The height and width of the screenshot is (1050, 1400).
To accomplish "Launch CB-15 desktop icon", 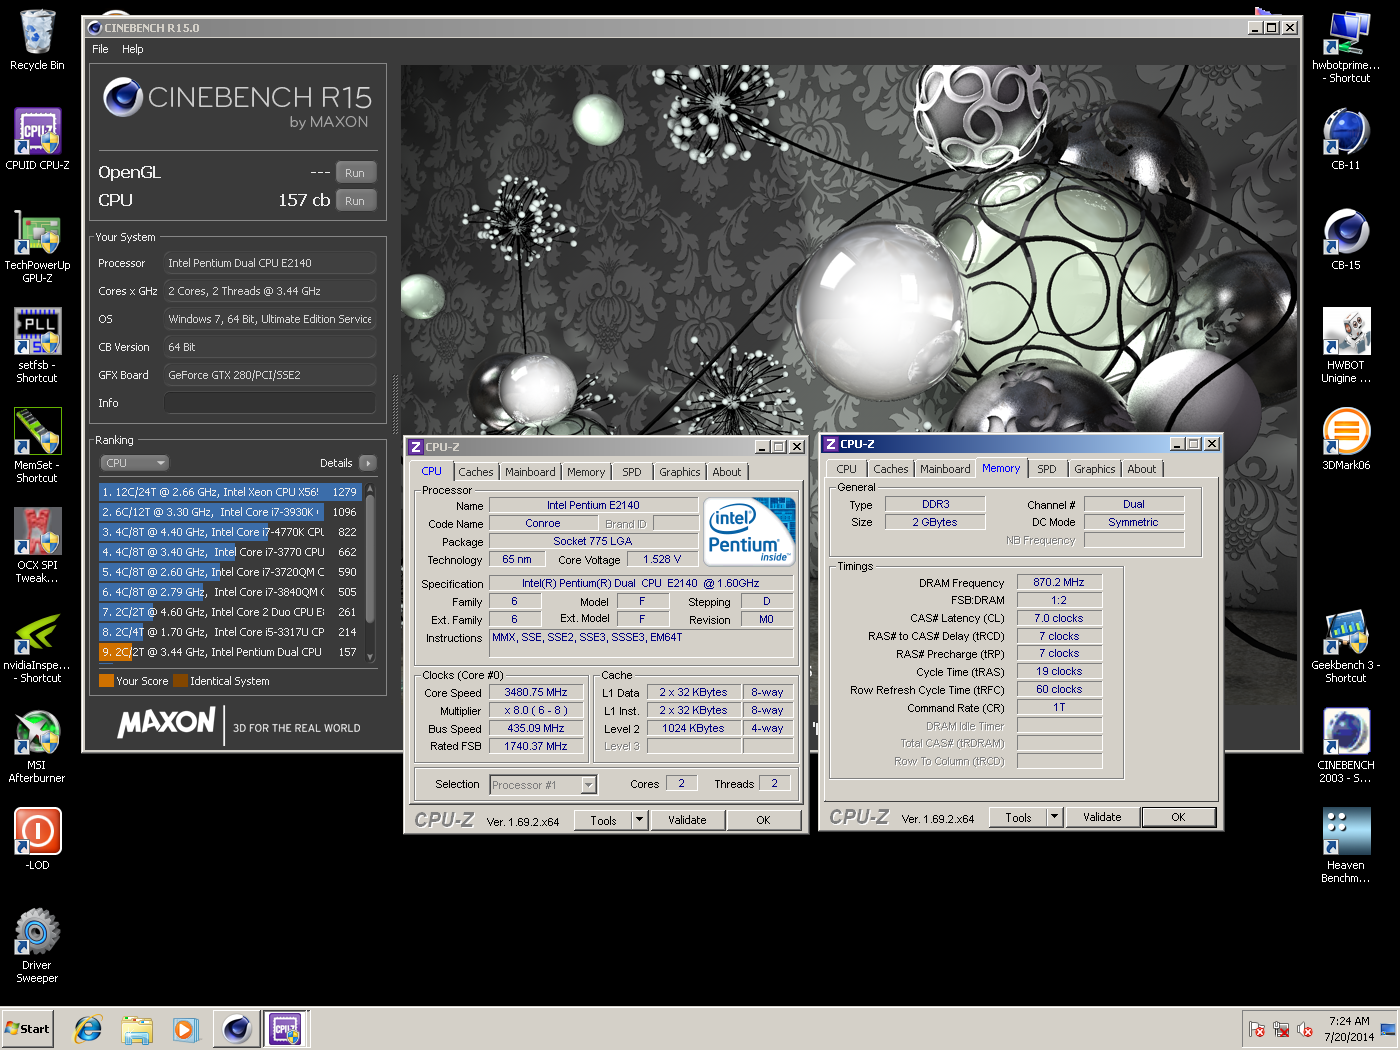I will pos(1346,239).
